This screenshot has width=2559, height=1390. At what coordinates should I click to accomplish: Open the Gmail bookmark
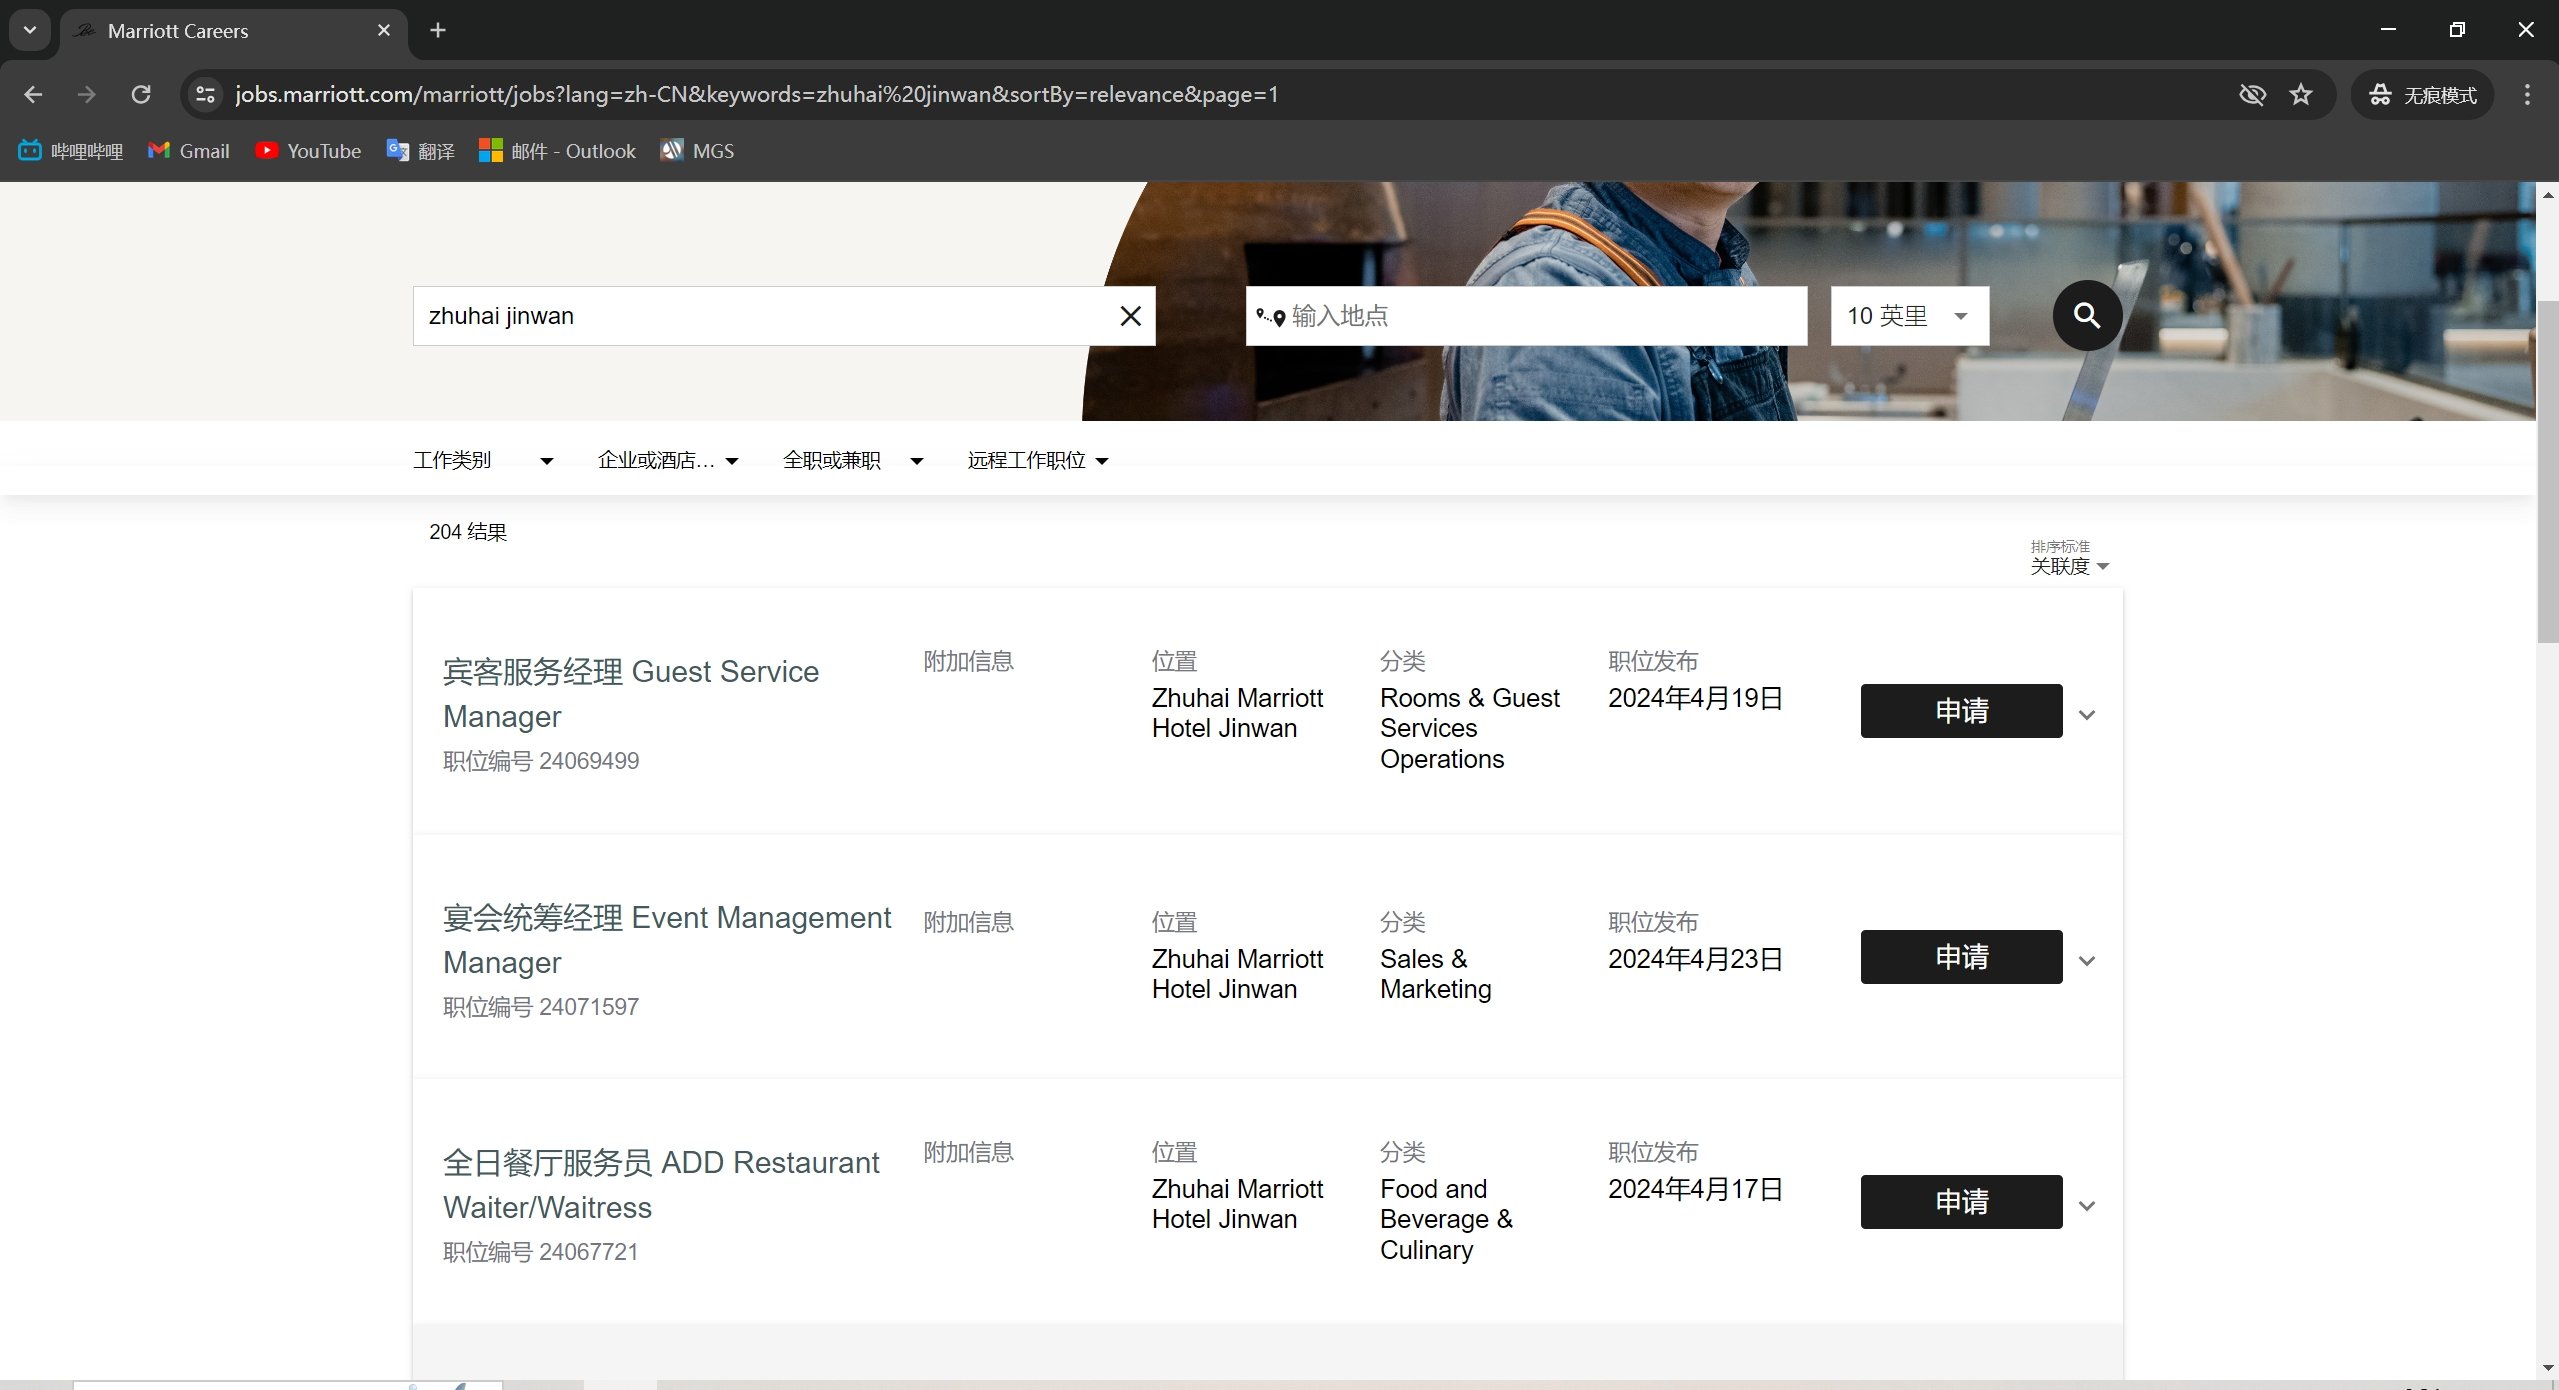(189, 151)
